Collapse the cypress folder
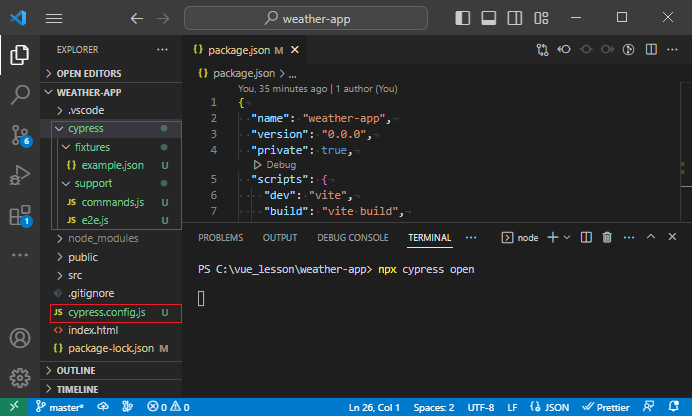This screenshot has width=692, height=416. 111,128
